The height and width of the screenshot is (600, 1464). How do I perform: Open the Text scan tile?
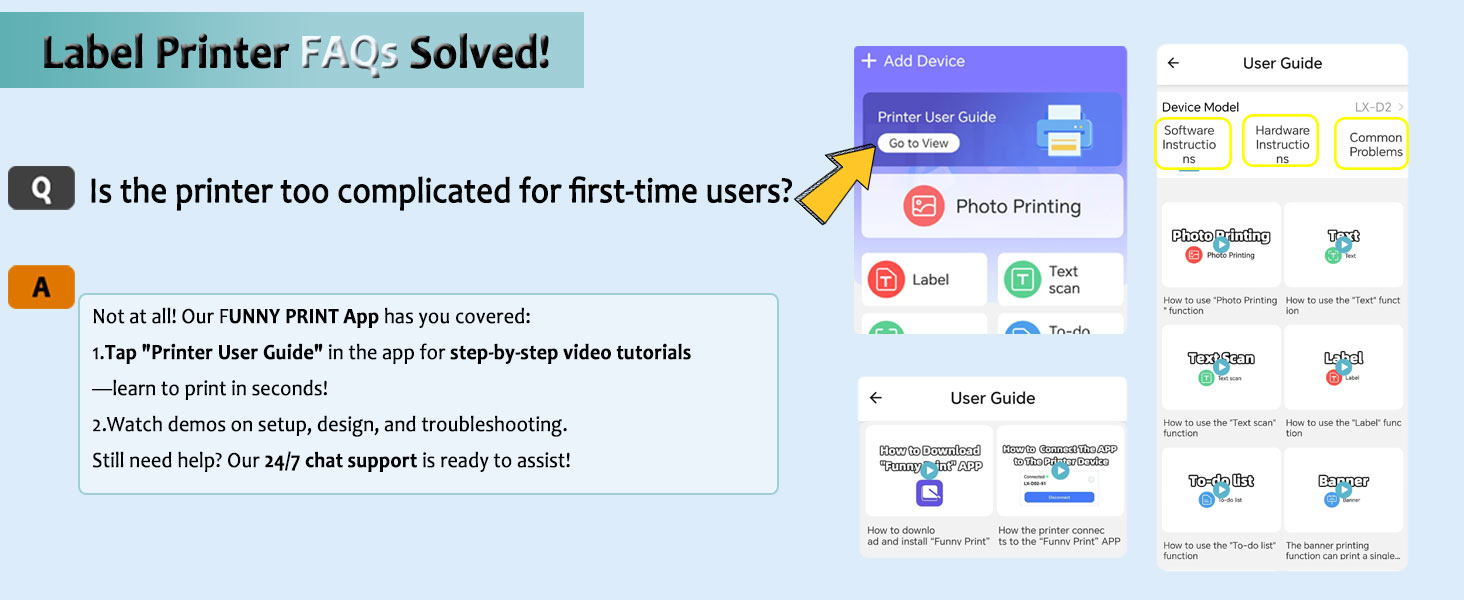pos(1061,279)
